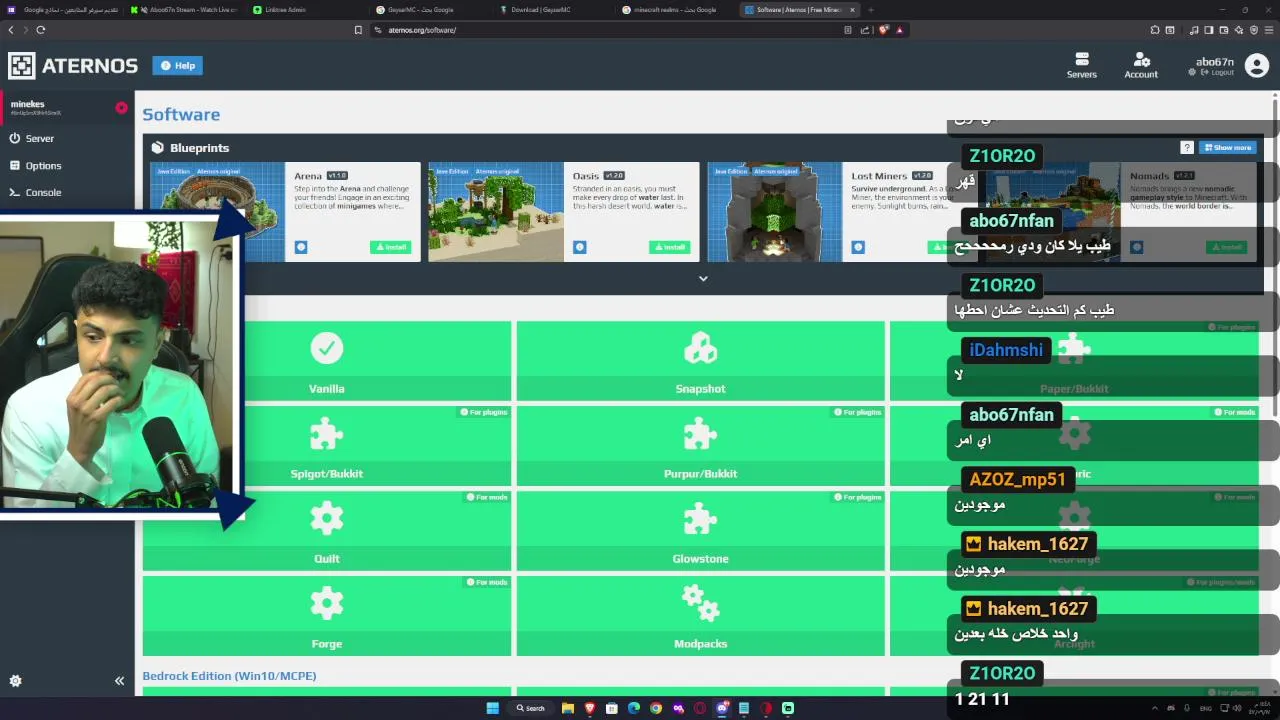Screen dimensions: 1280x720
Task: Go back in browser history
Action: [11, 30]
